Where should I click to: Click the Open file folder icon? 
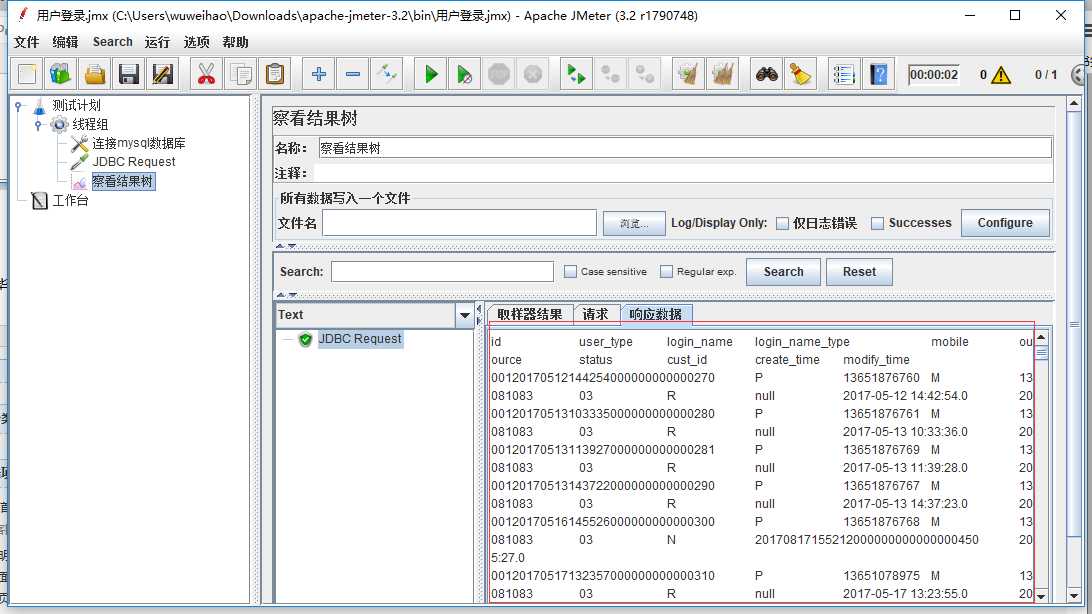pyautogui.click(x=95, y=74)
